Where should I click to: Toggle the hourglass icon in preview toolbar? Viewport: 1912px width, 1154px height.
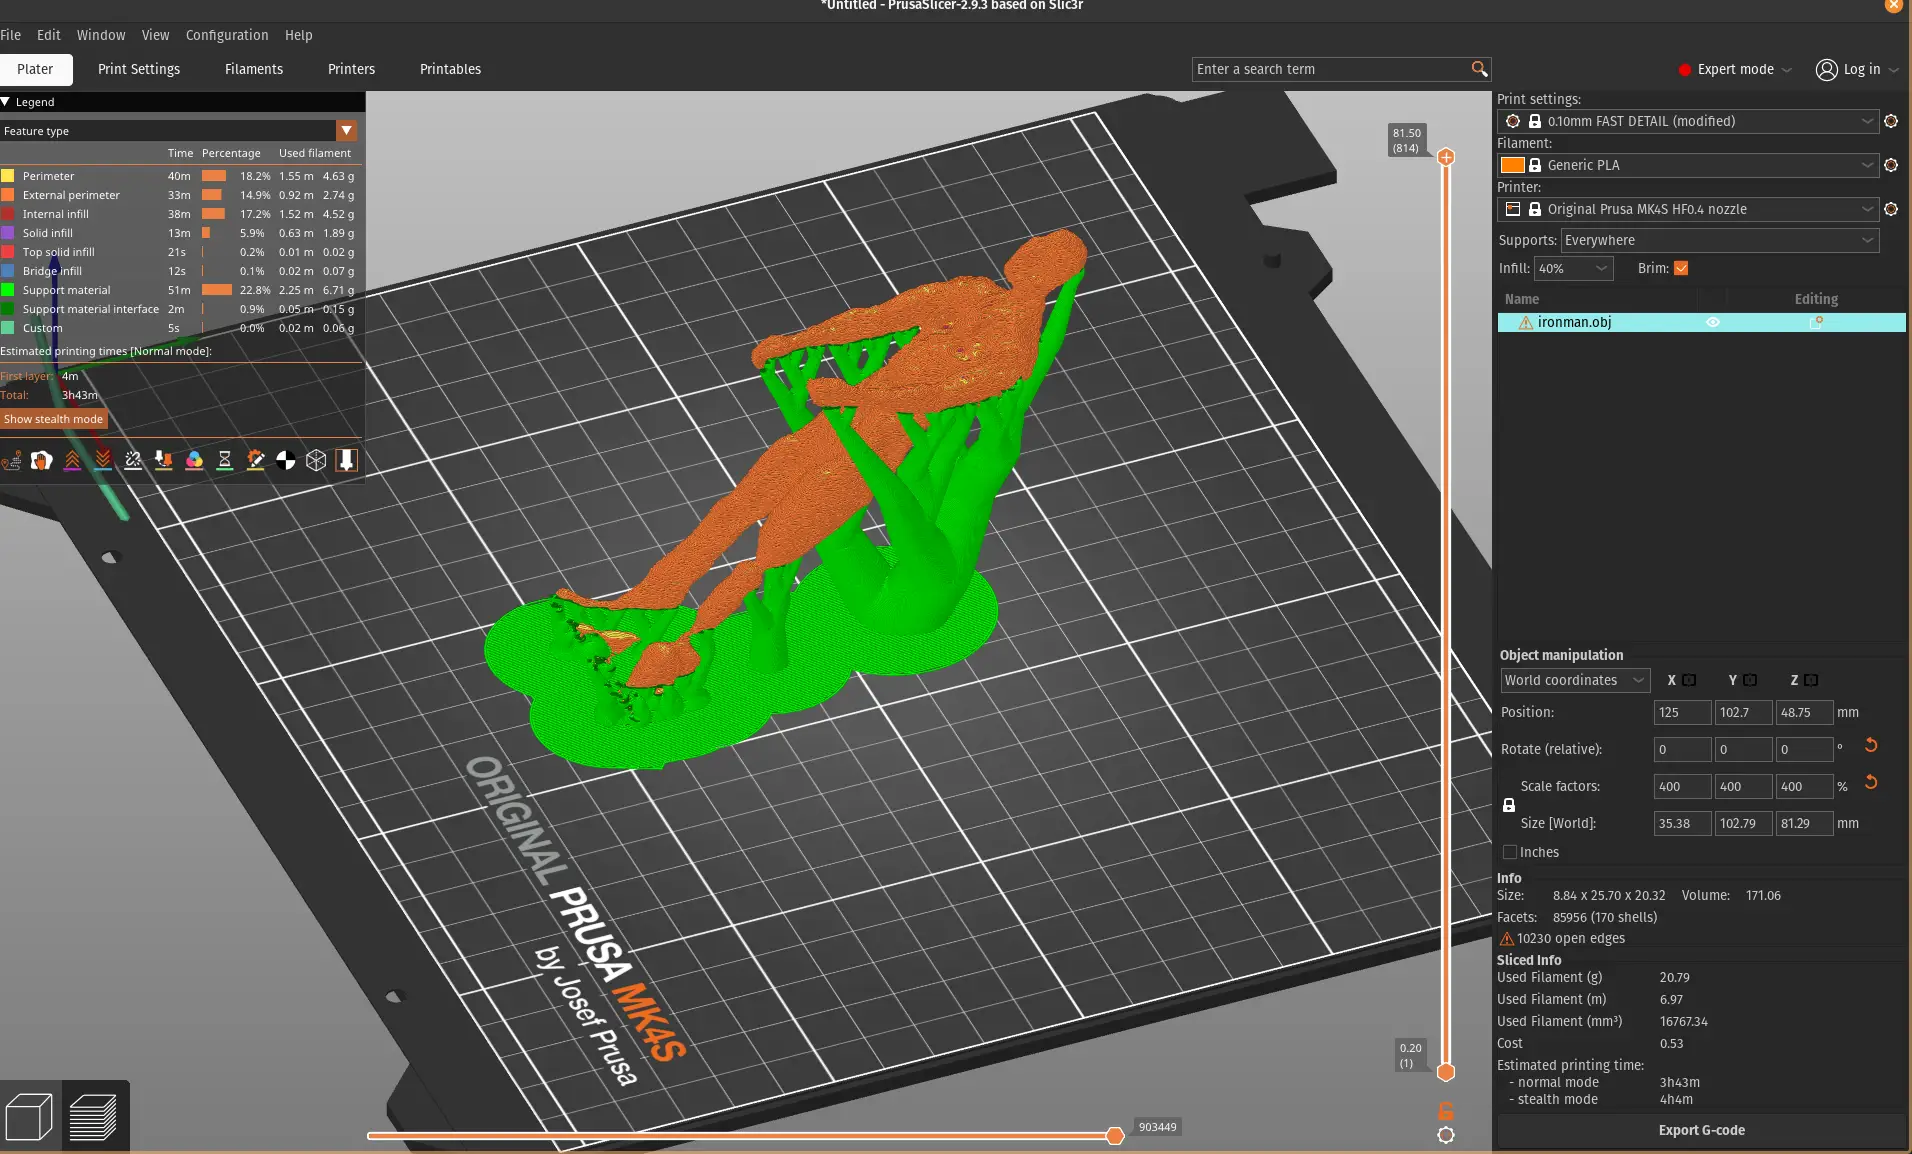[225, 460]
